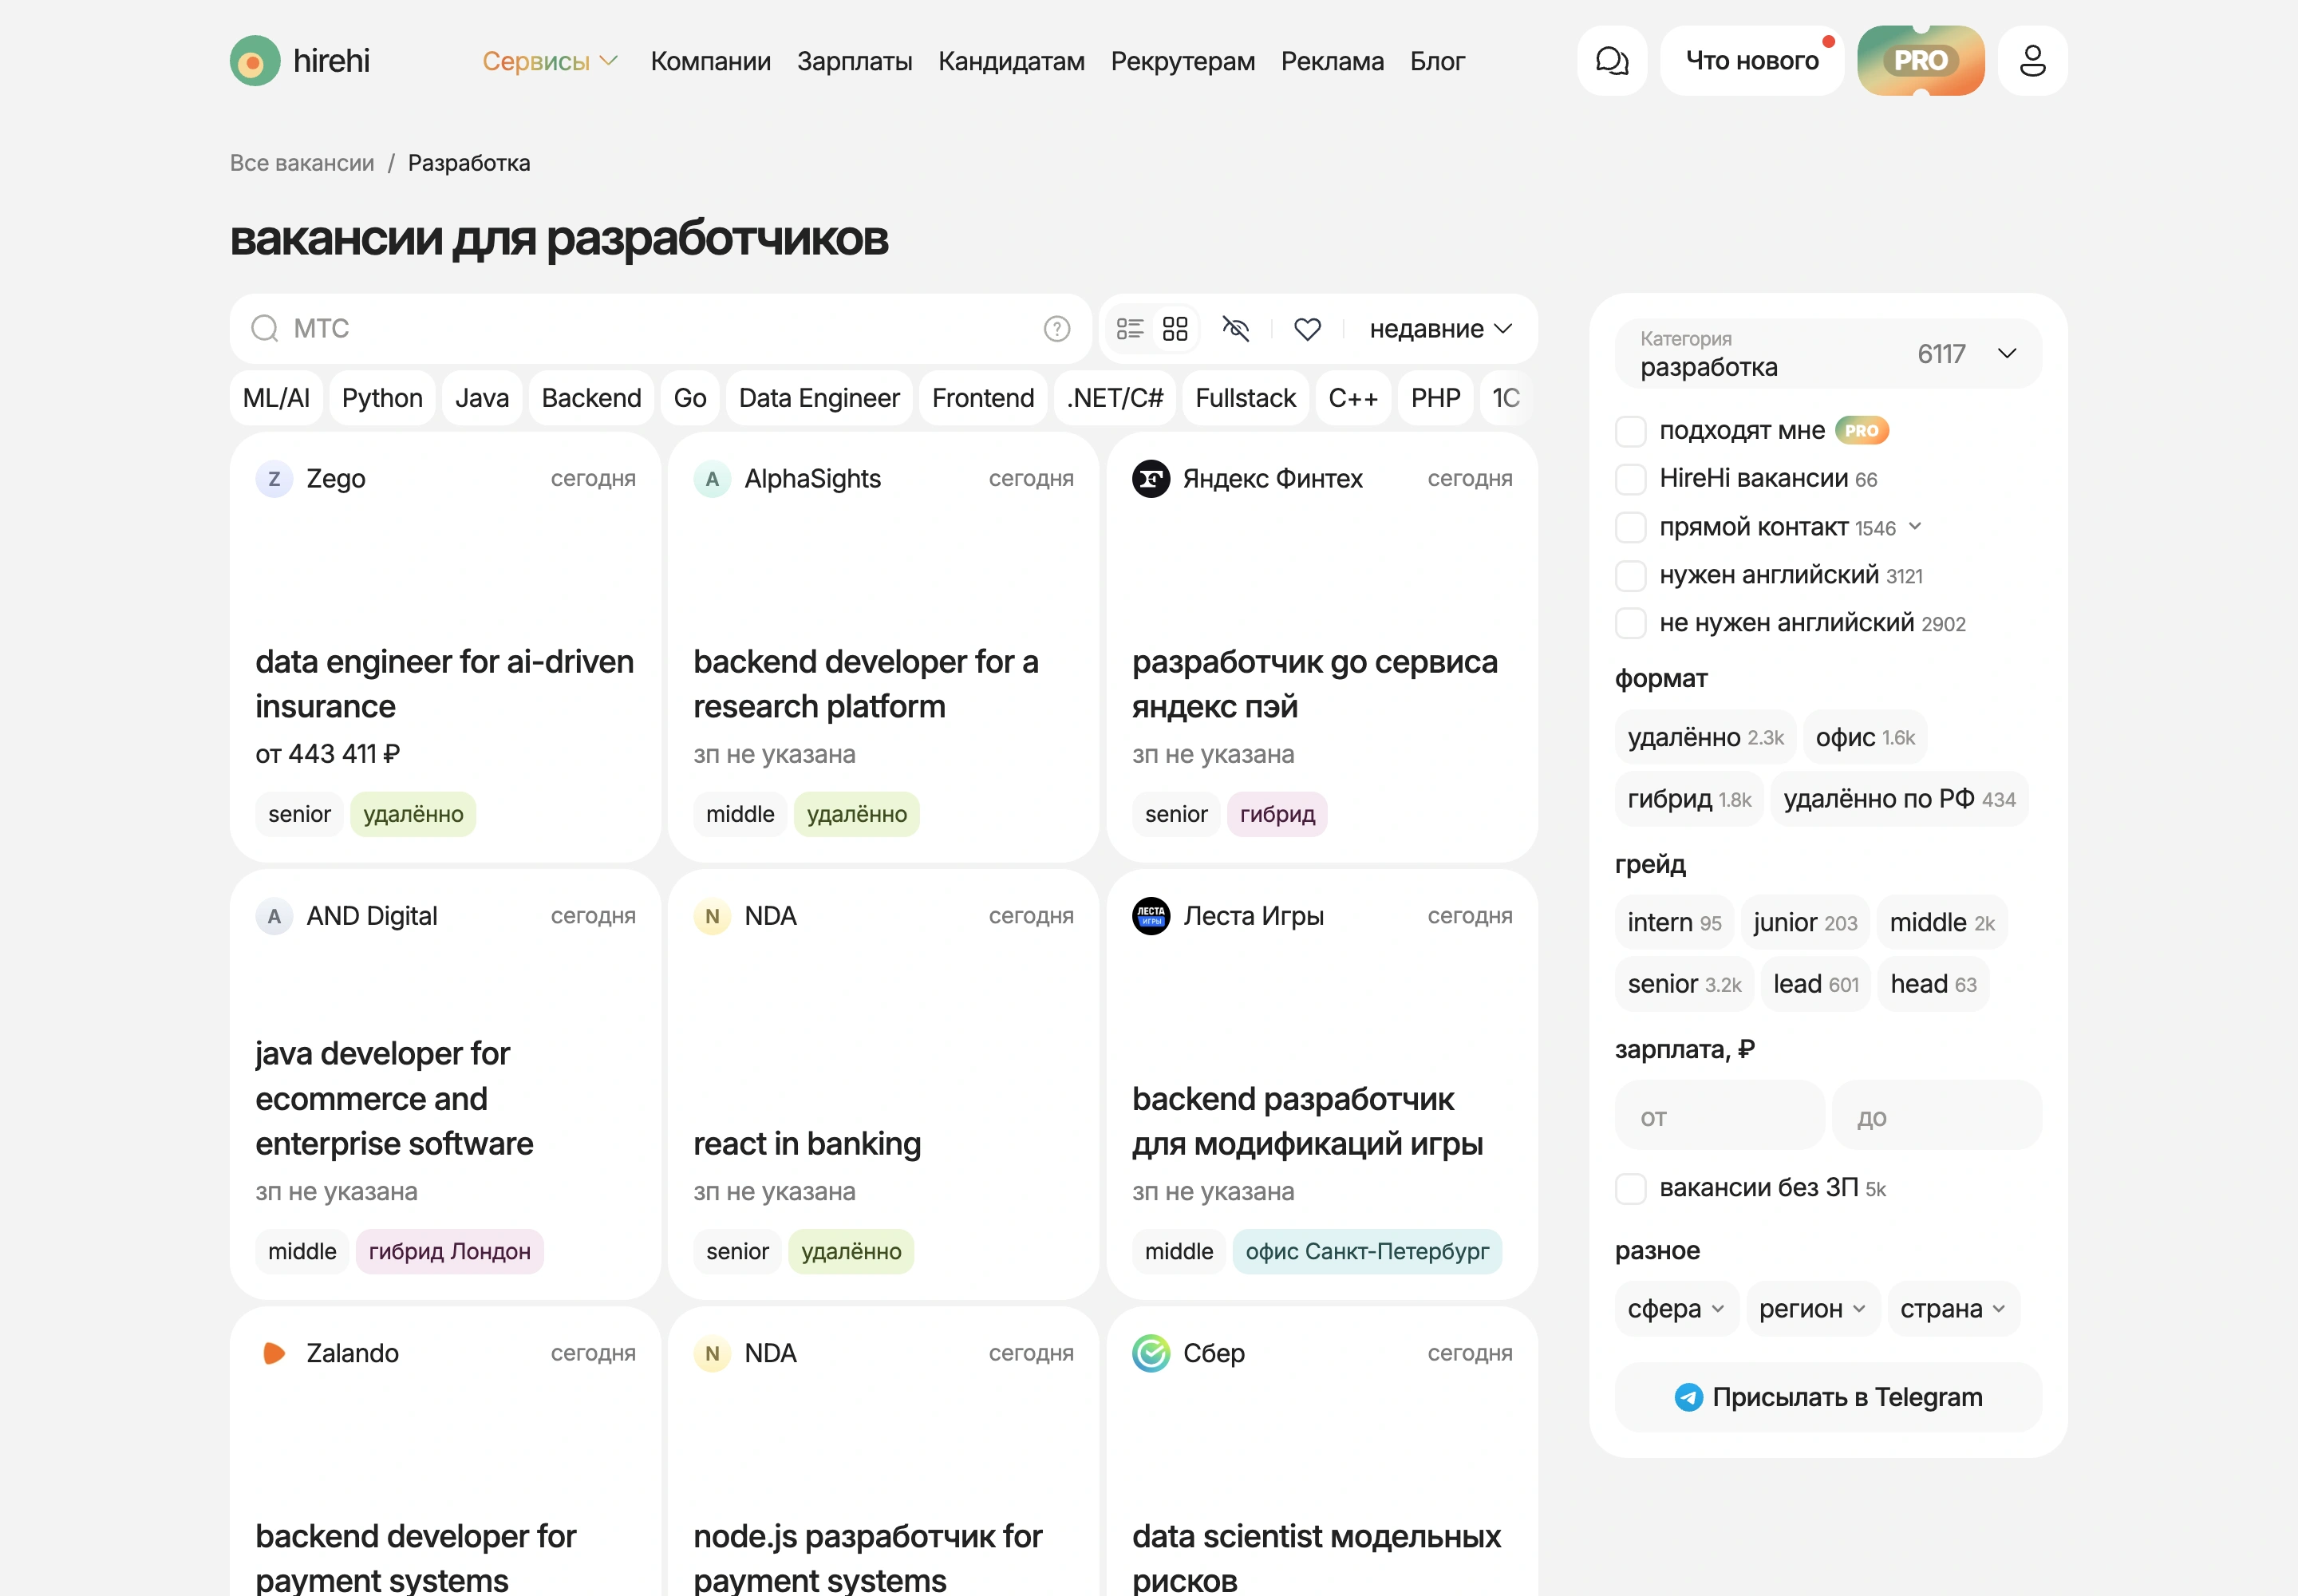Focus salary от input field
The height and width of the screenshot is (1596, 2298).
[x=1719, y=1116]
